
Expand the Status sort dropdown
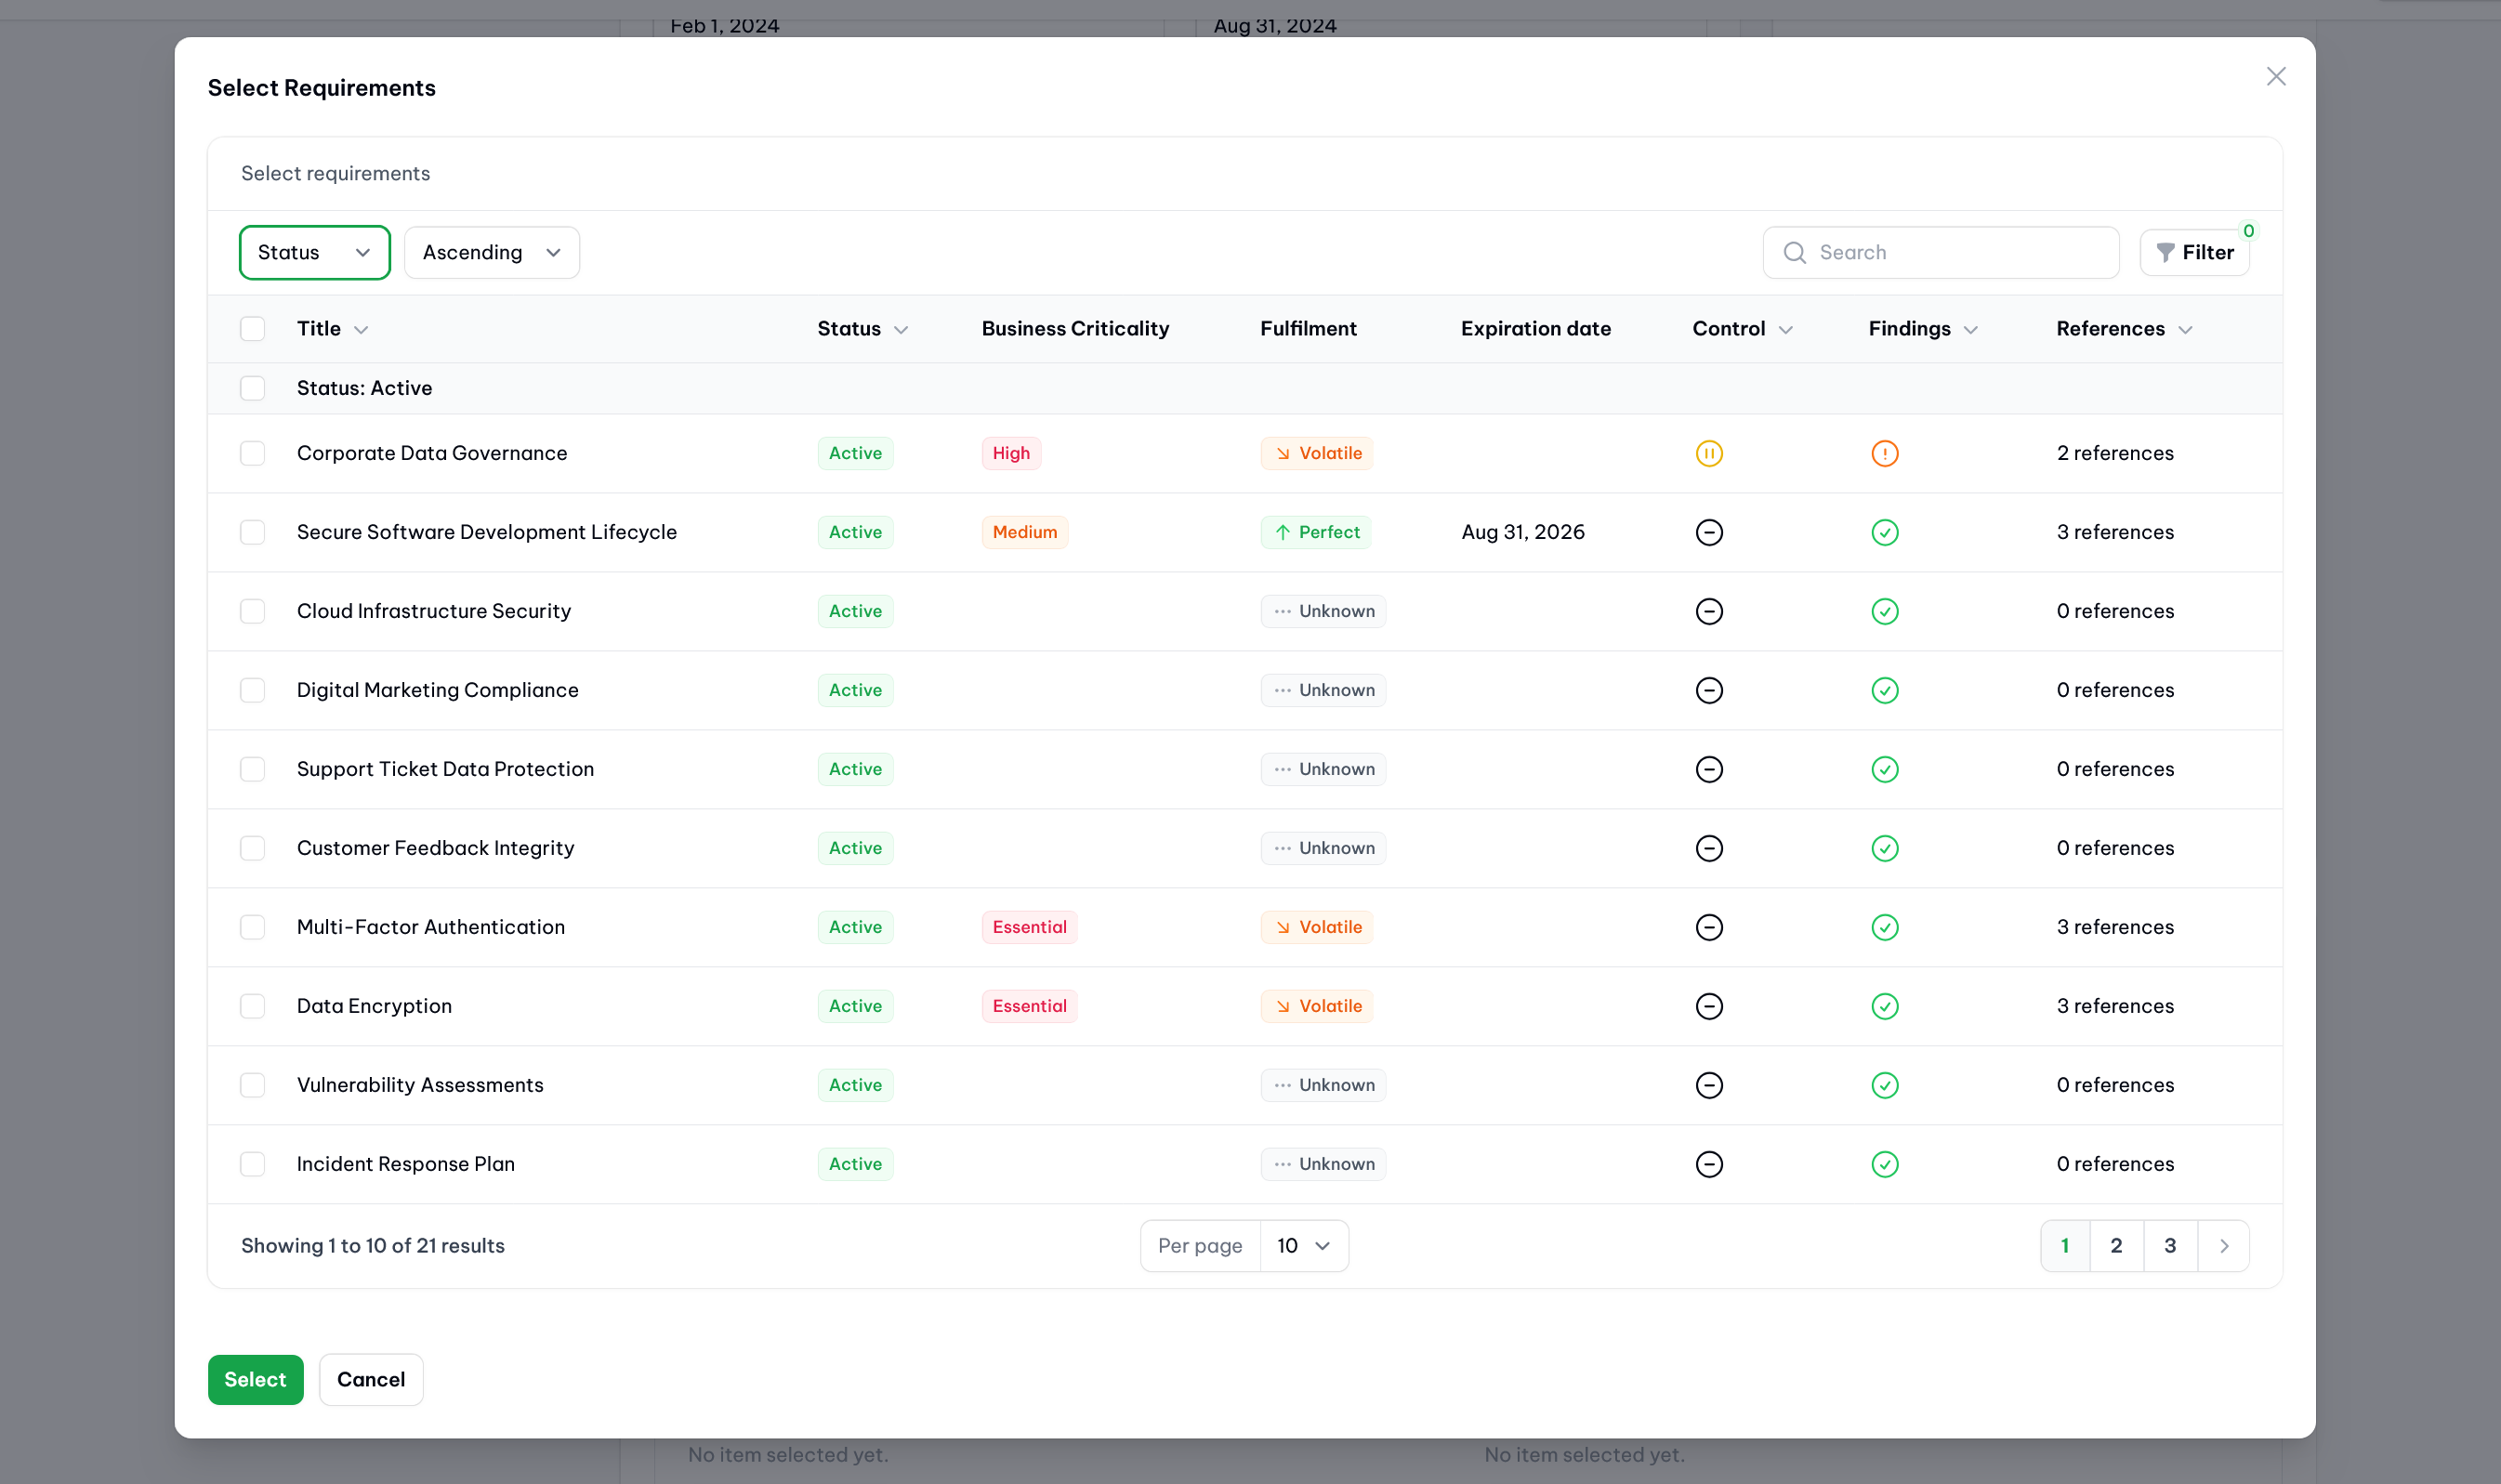coord(314,251)
